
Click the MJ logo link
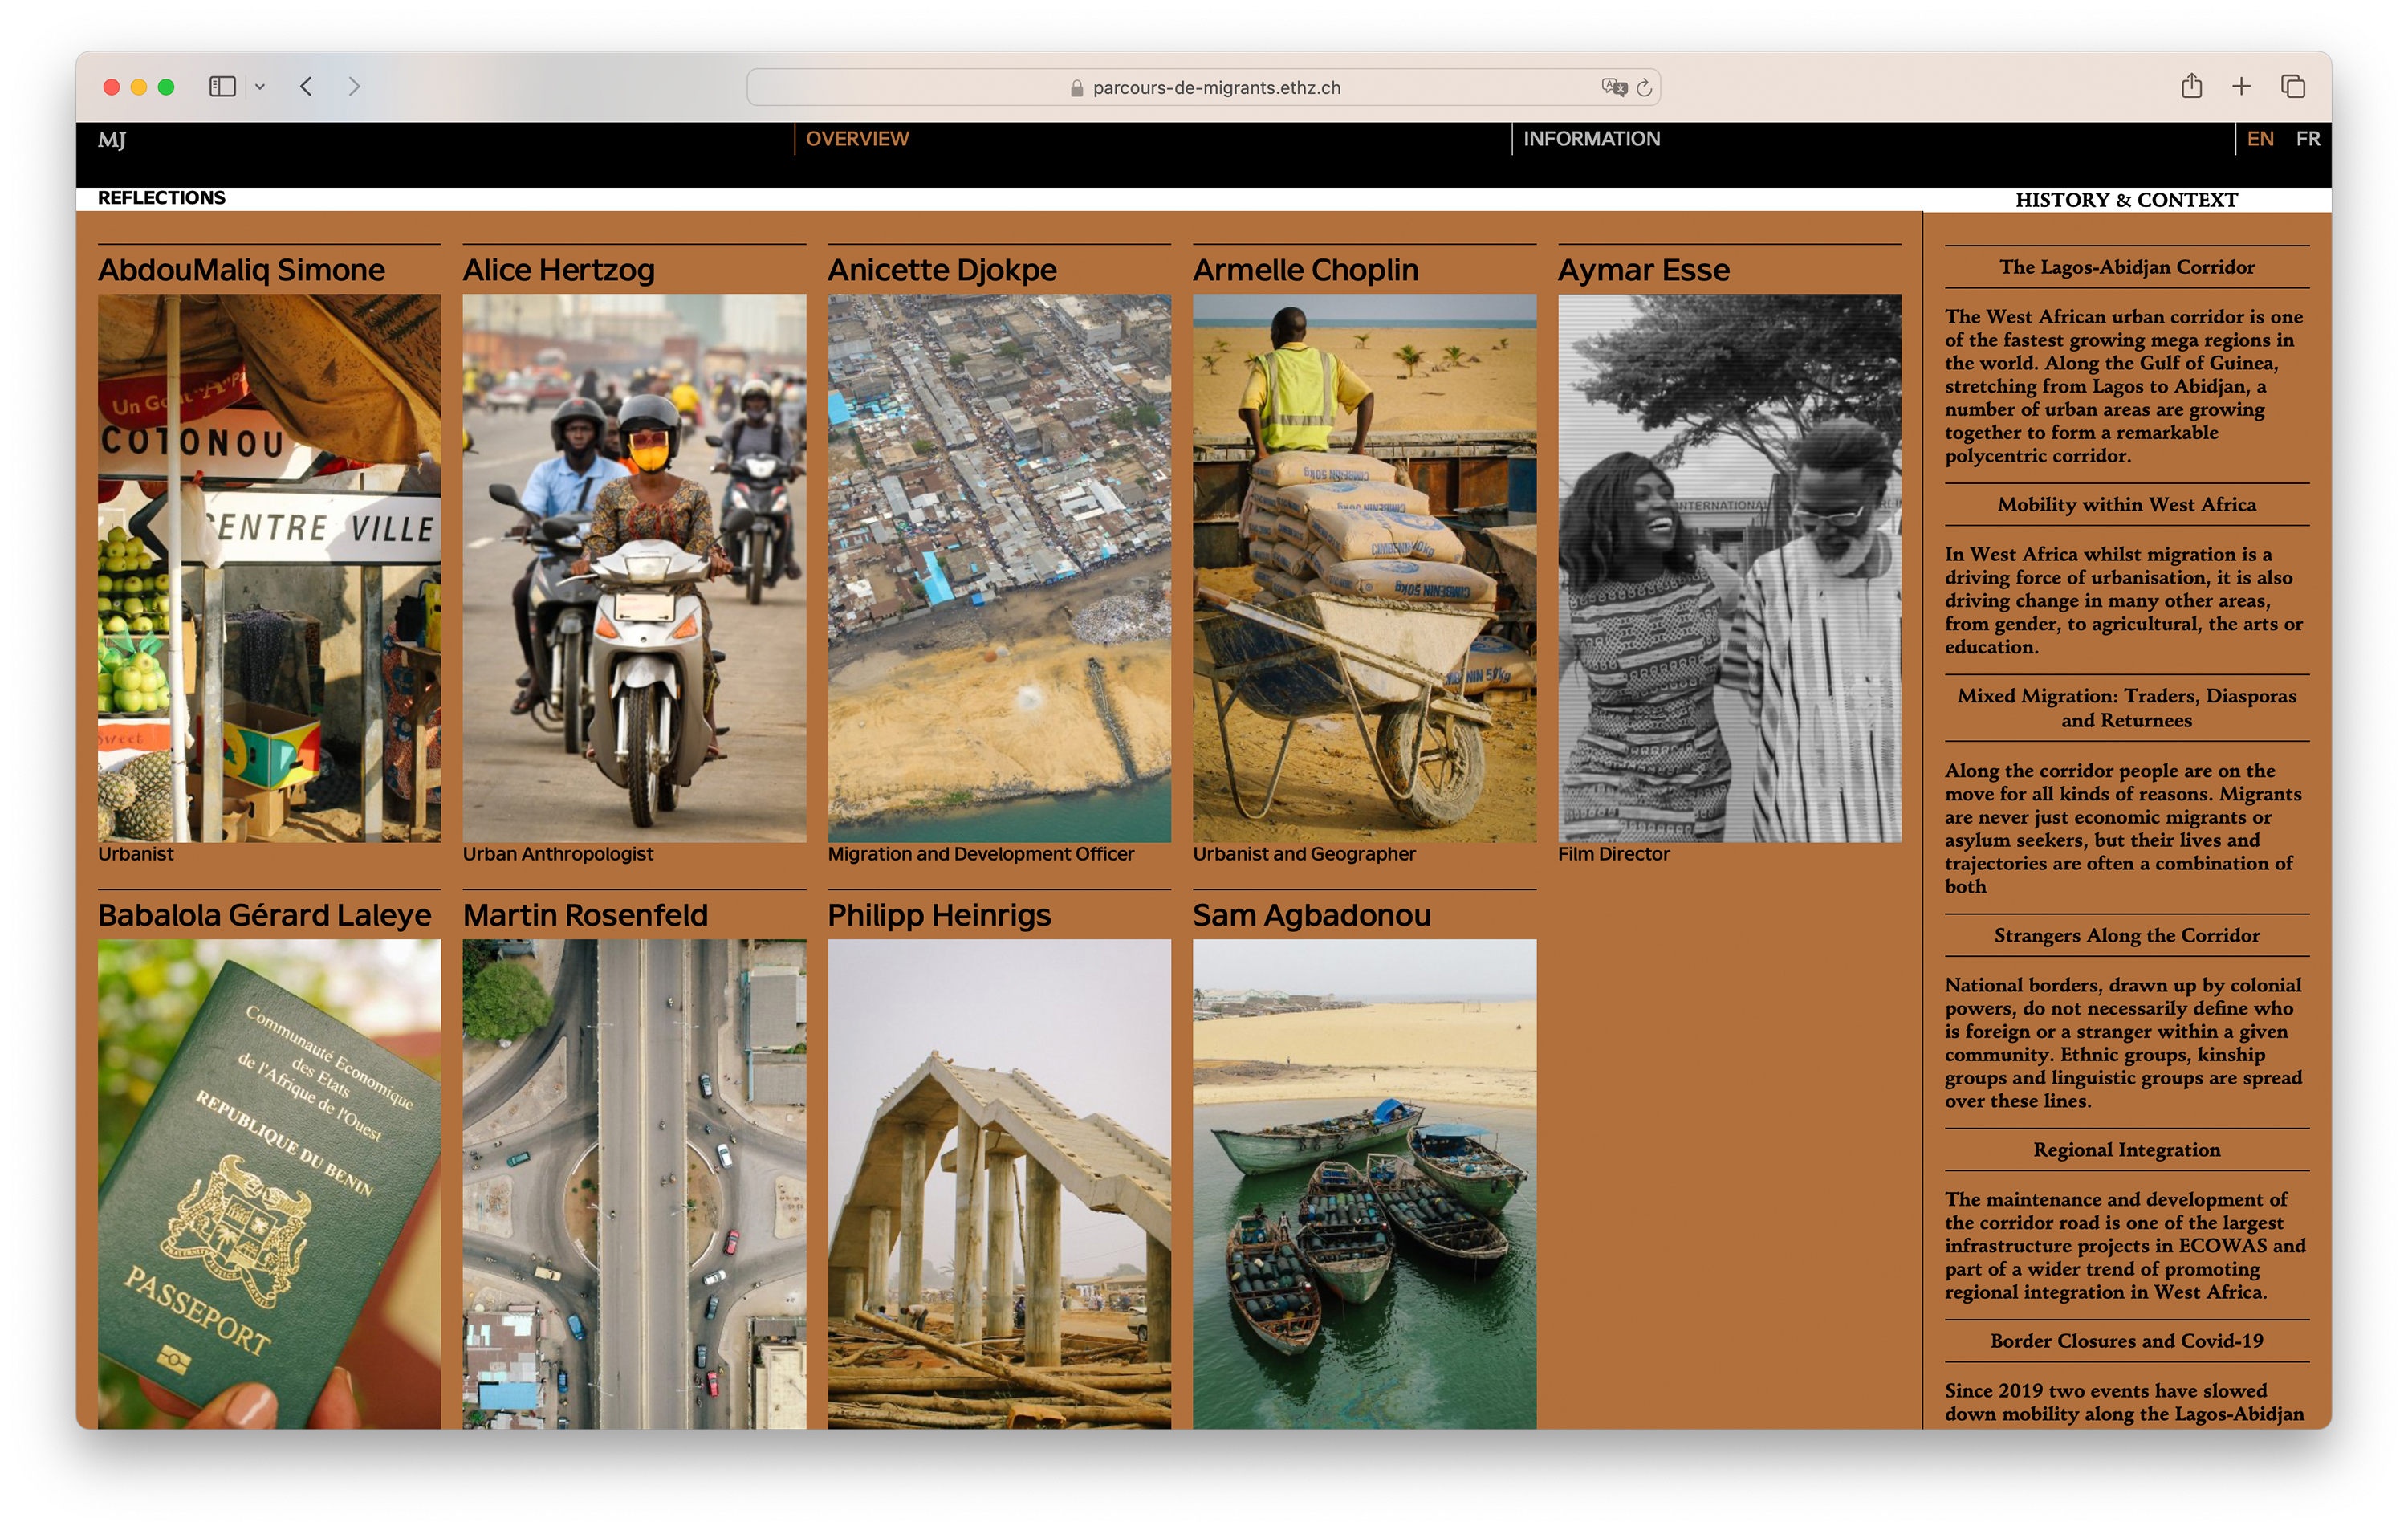(x=112, y=140)
